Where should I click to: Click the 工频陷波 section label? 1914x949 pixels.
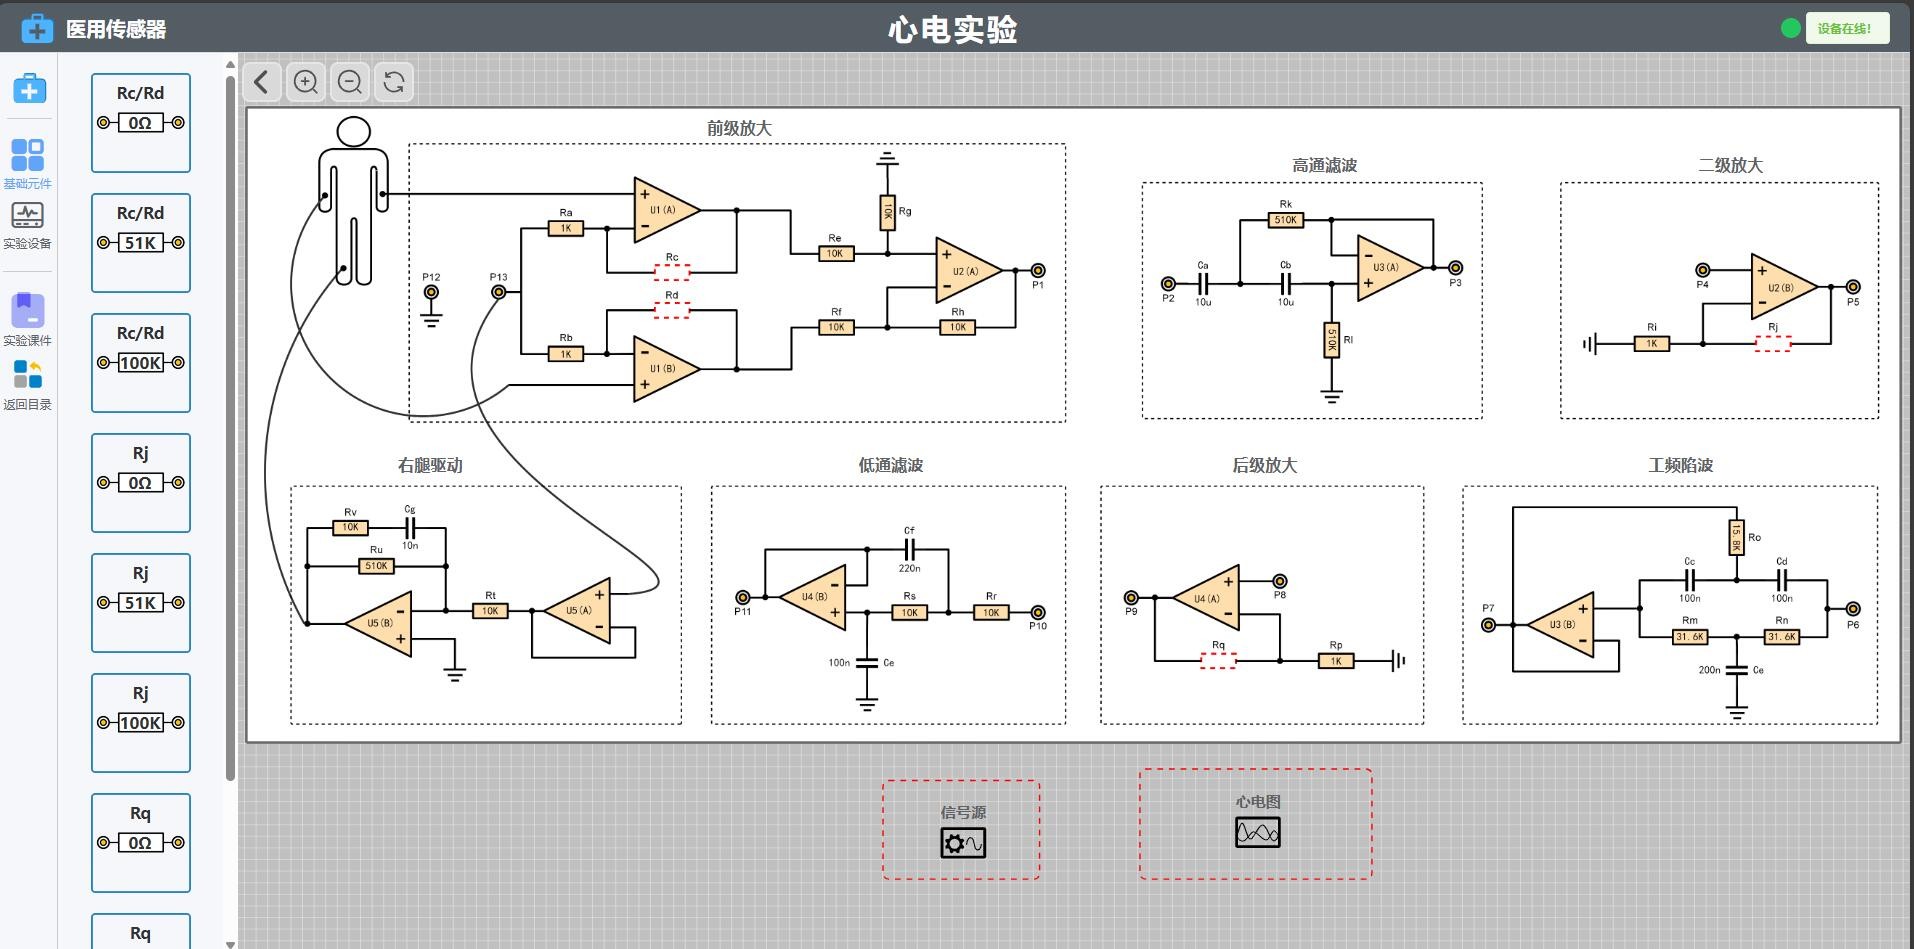point(1680,465)
